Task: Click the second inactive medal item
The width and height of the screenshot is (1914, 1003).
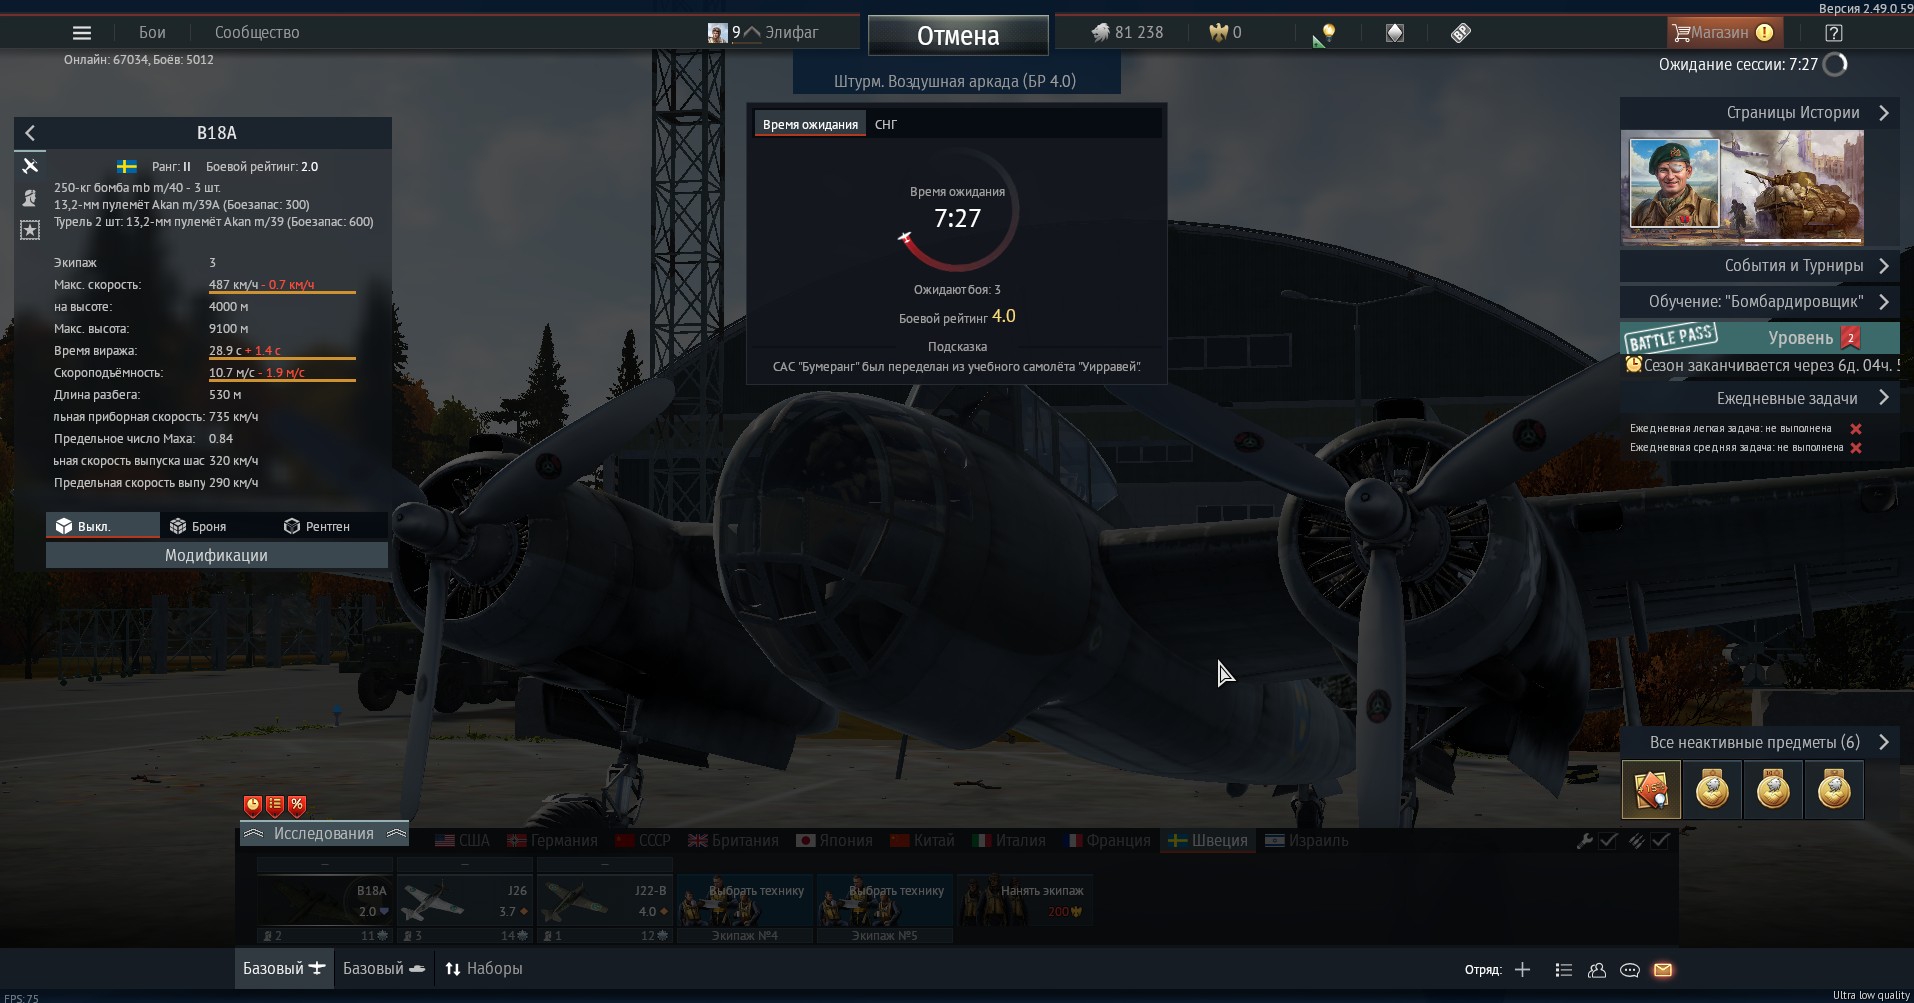Action: click(1712, 790)
